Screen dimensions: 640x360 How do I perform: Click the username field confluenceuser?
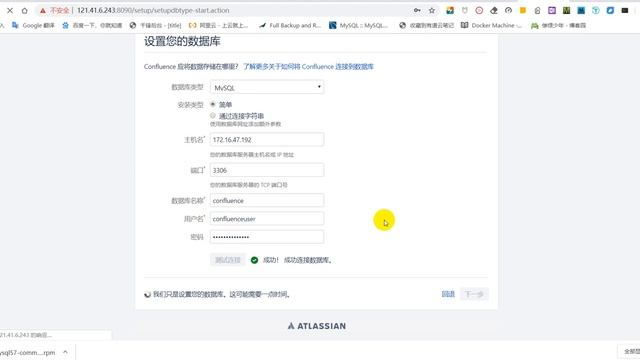[267, 219]
